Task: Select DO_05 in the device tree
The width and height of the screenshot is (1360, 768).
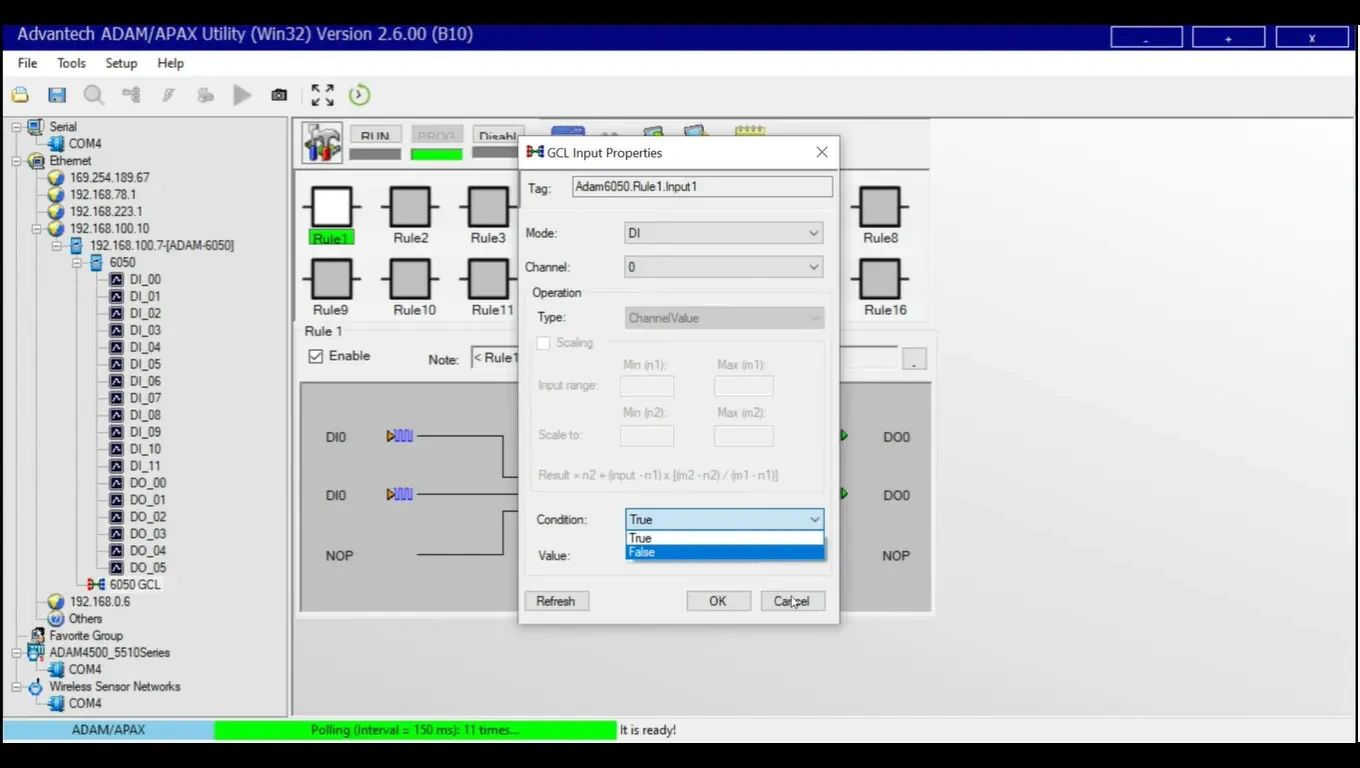Action: coord(148,568)
